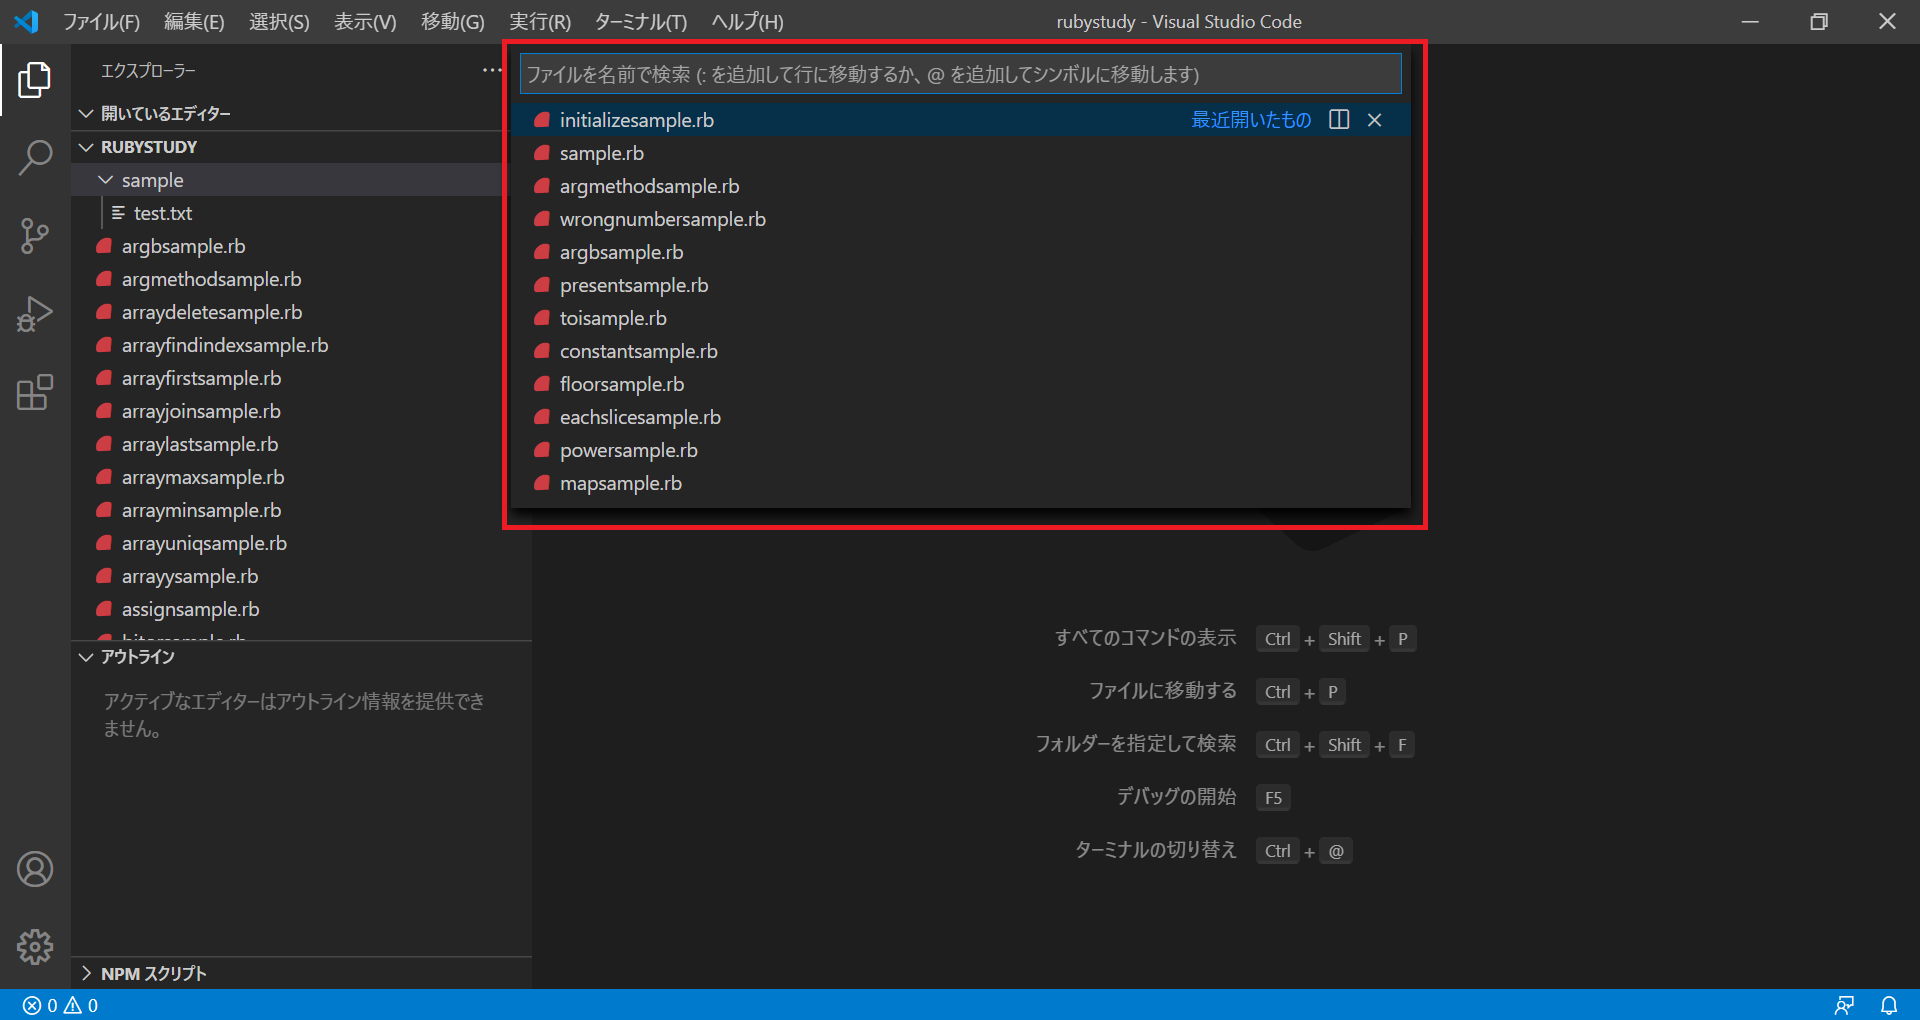Image resolution: width=1920 pixels, height=1020 pixels.
Task: Click the file name search input box
Action: (960, 74)
